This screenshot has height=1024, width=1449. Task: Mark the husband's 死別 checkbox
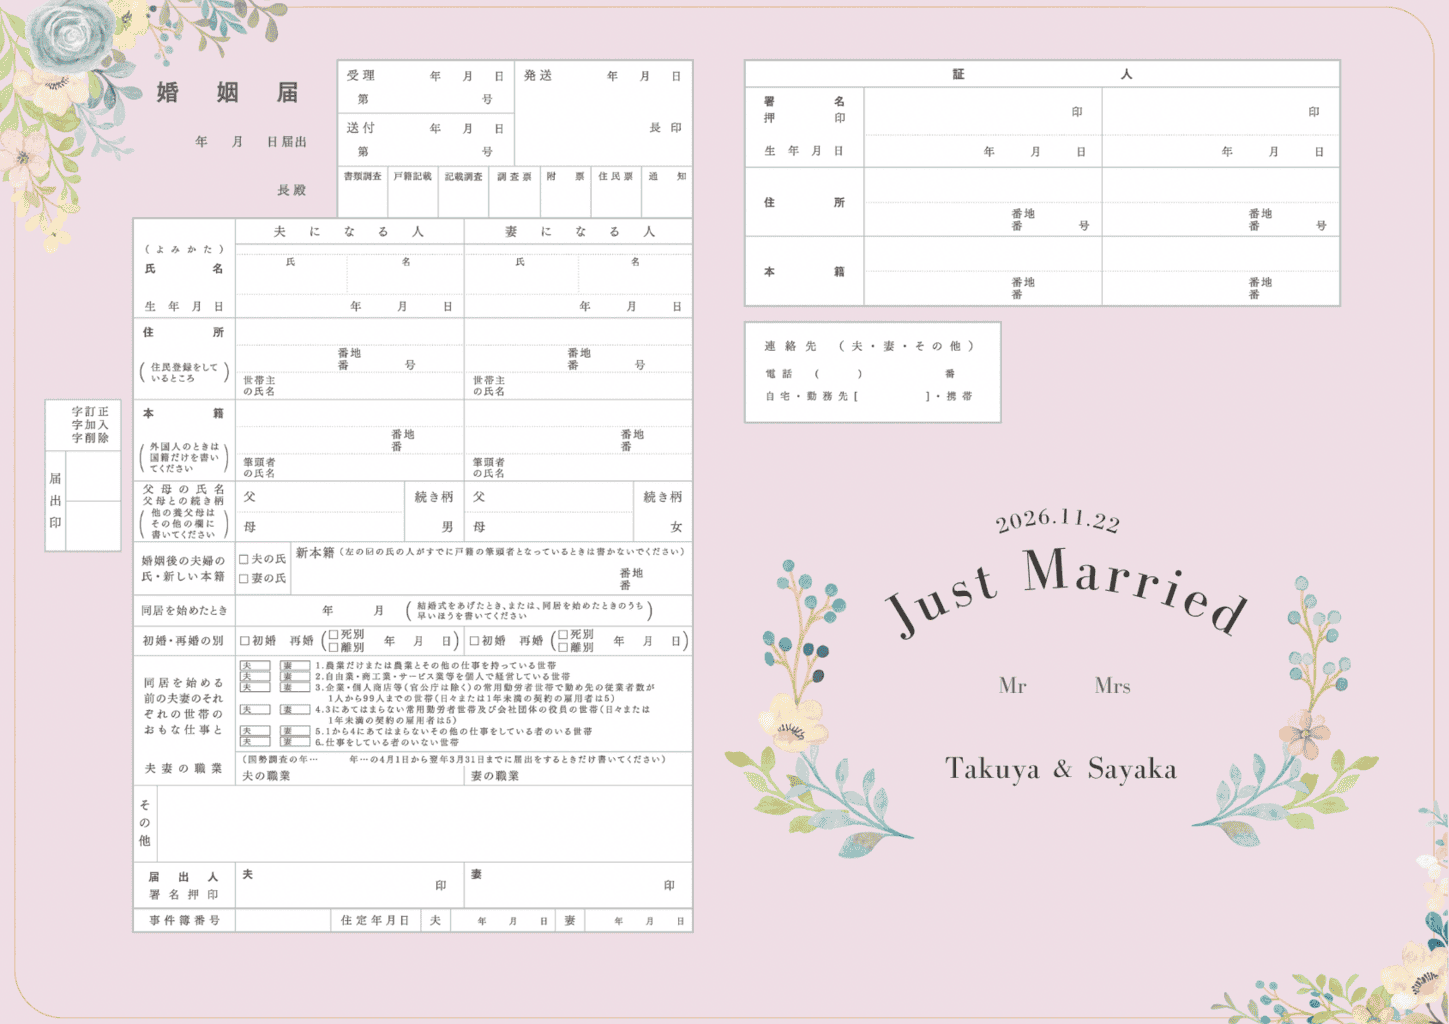click(x=334, y=635)
